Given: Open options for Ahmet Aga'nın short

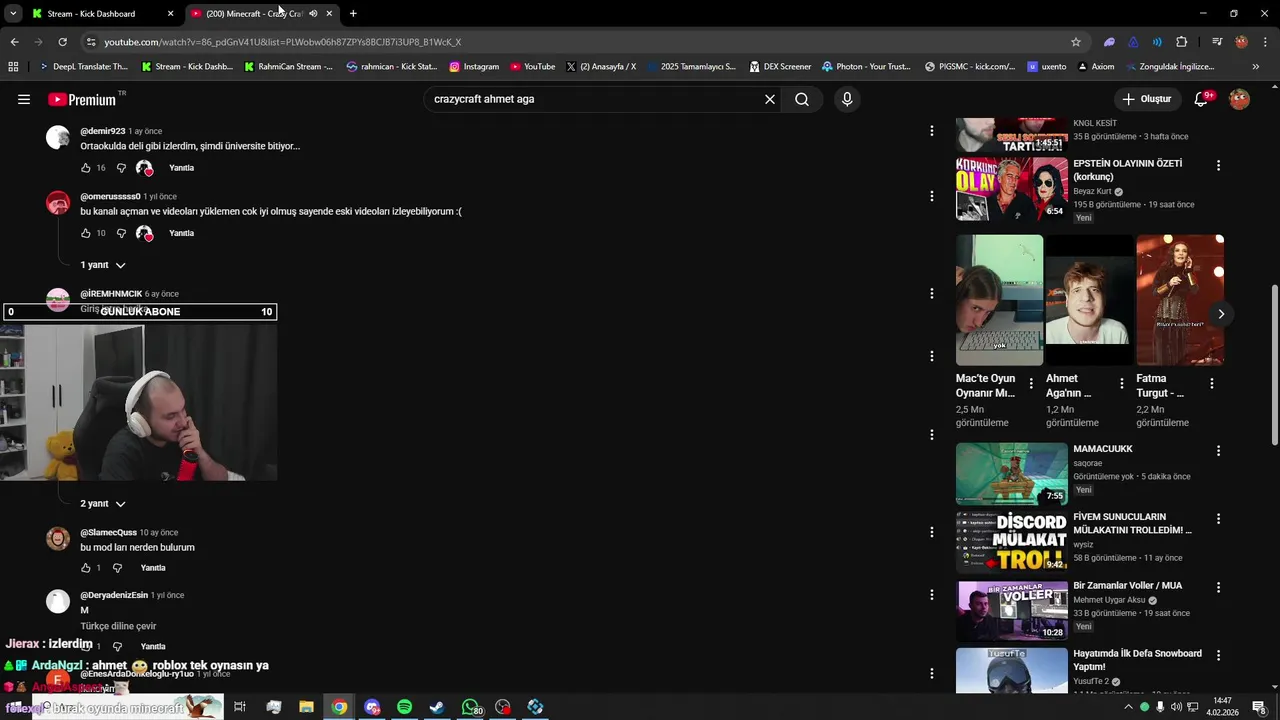Looking at the screenshot, I should click(x=1121, y=383).
